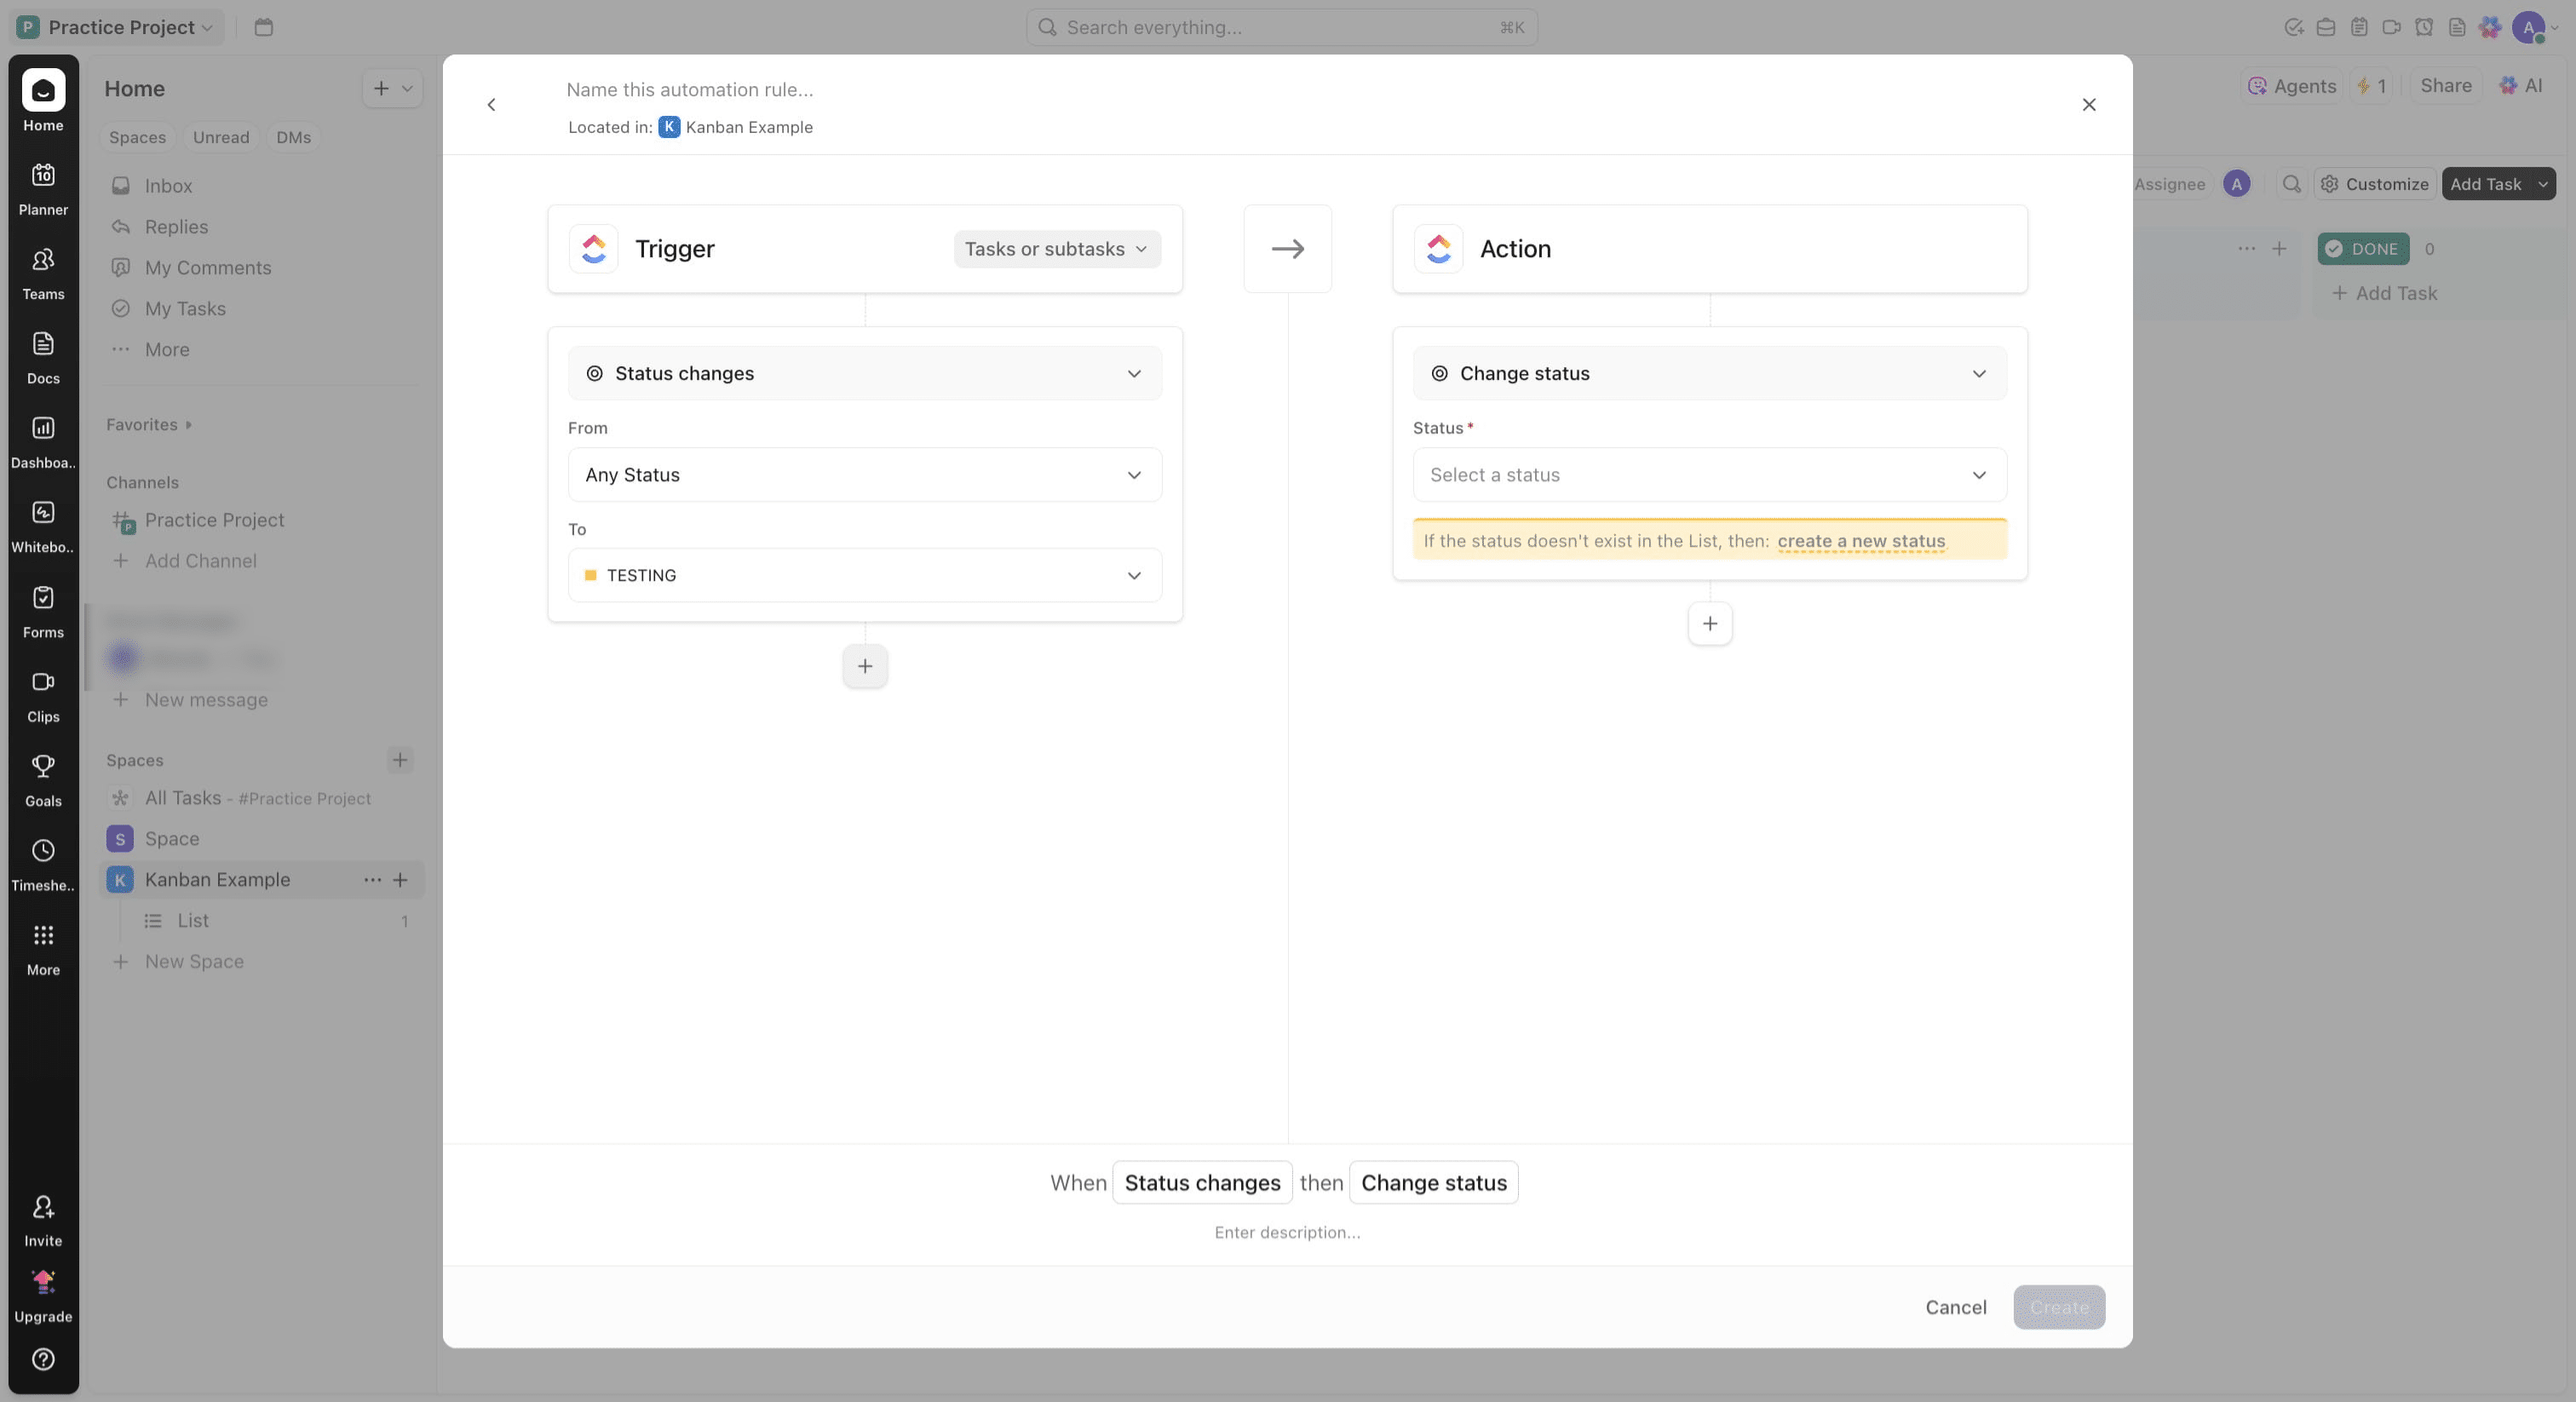This screenshot has height=1402, width=2576.
Task: Click the automation rule name field
Action: (689, 90)
